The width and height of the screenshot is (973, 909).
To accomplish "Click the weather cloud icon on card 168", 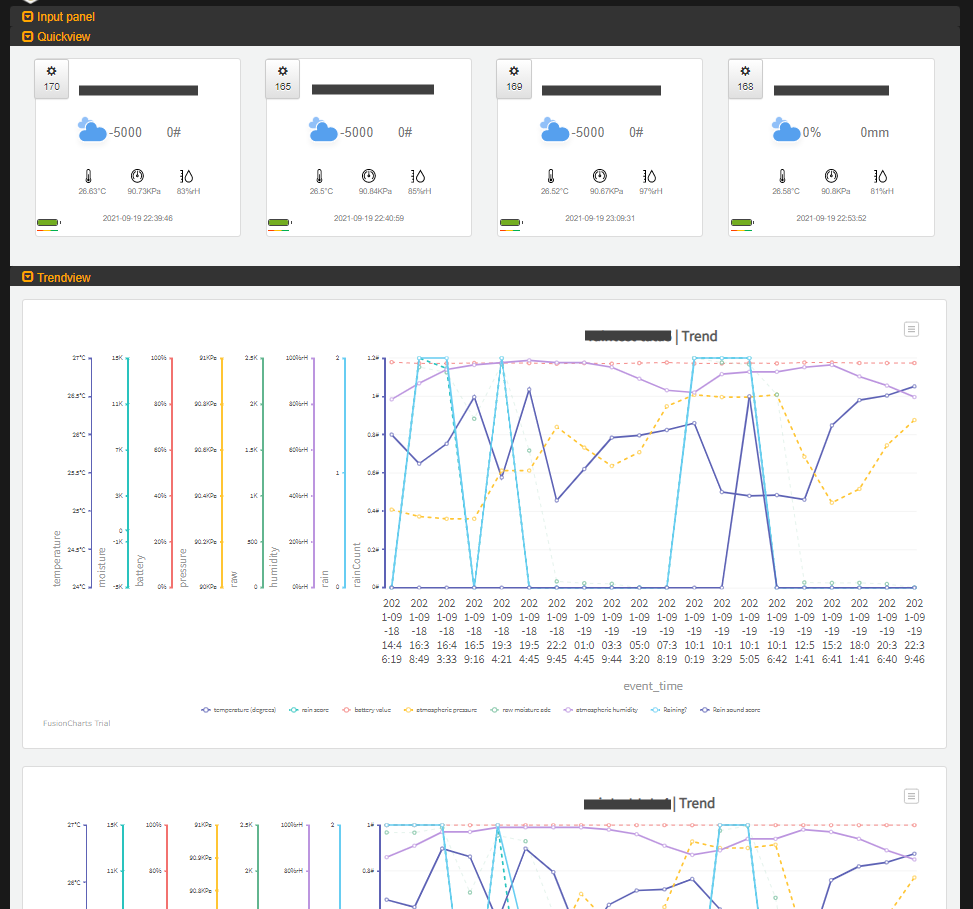I will point(786,130).
